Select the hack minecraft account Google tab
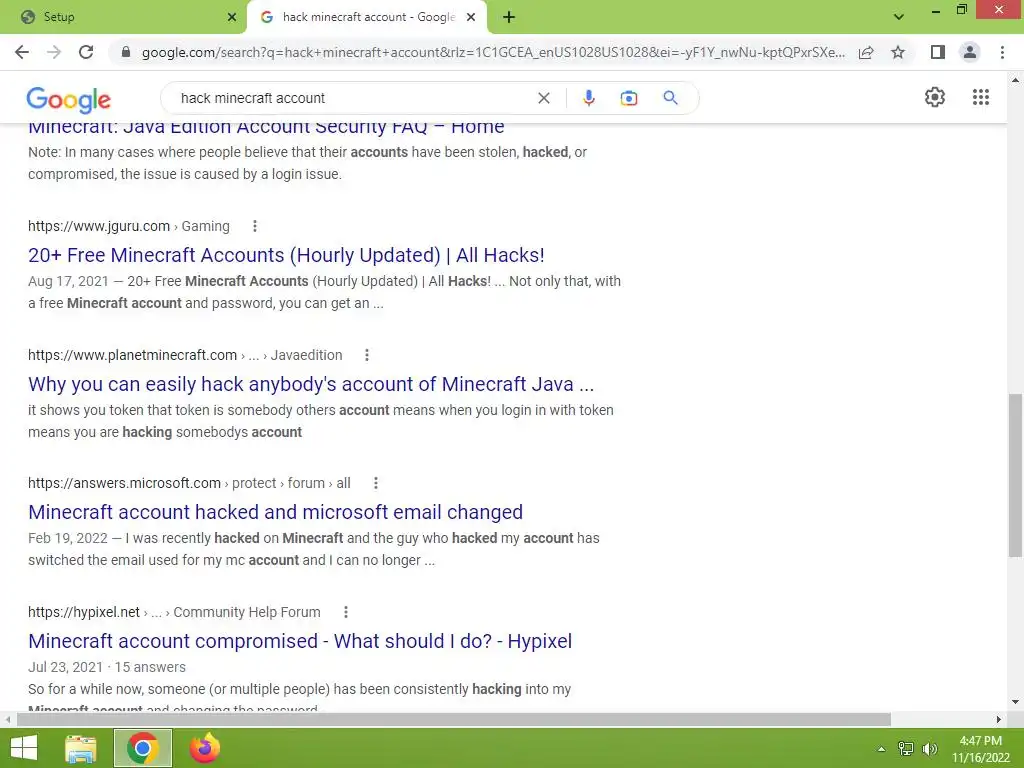1024x768 pixels. click(x=367, y=17)
